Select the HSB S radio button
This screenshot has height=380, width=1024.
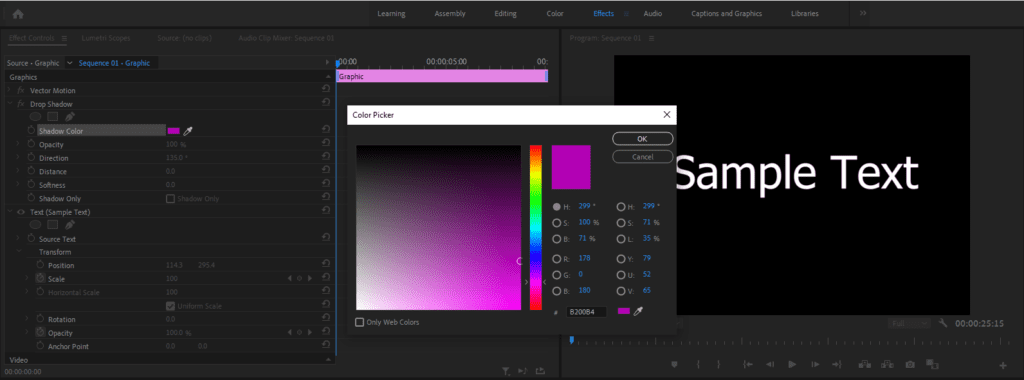(556, 223)
